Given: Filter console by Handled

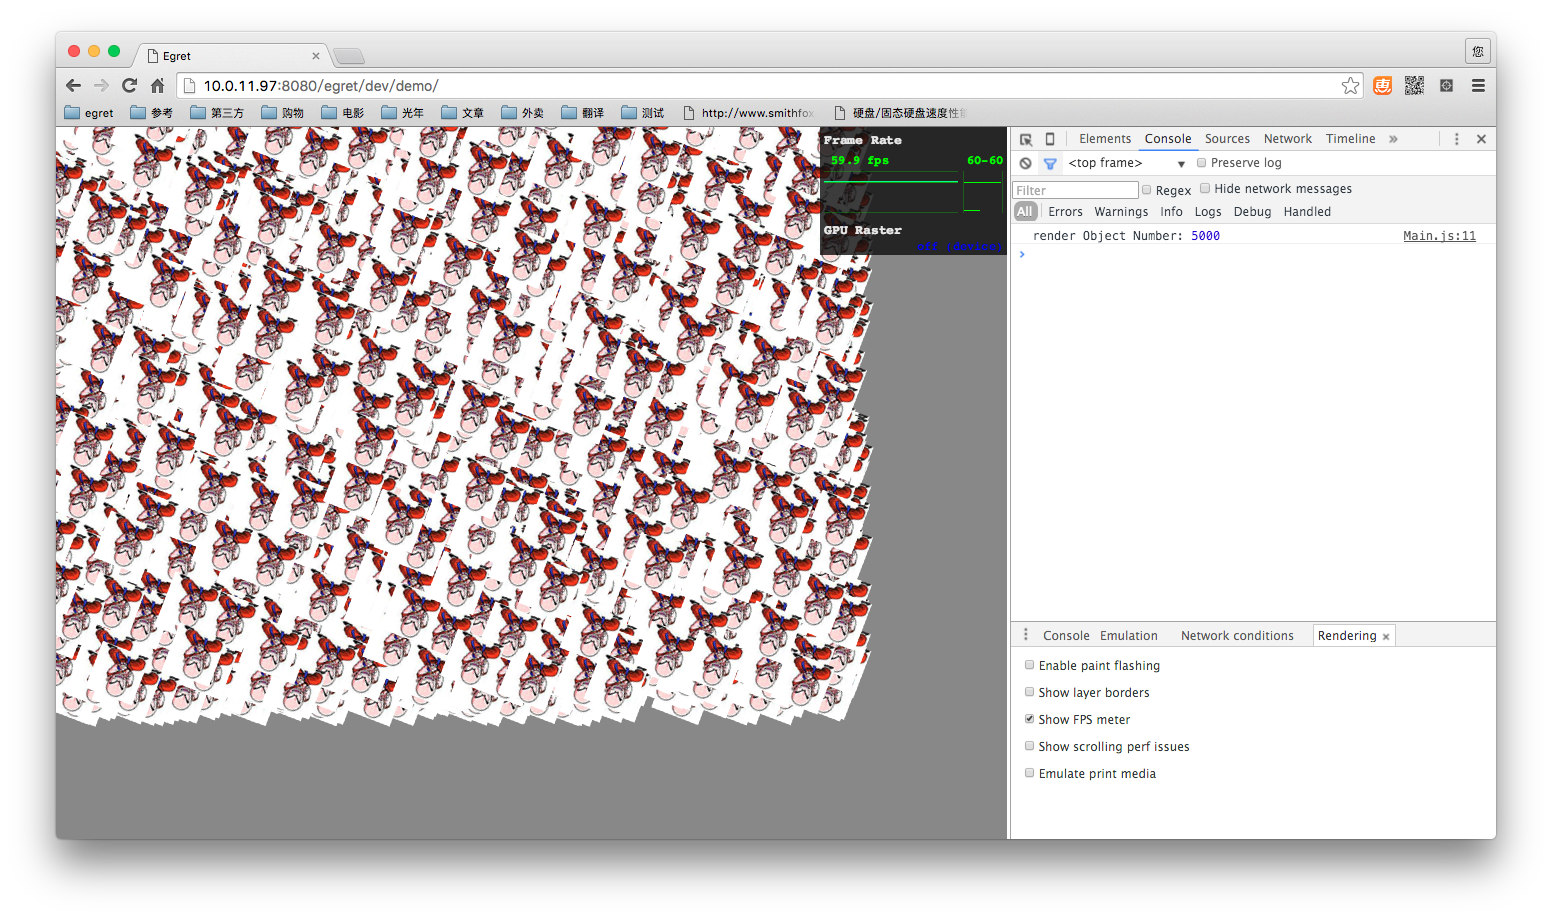Looking at the screenshot, I should click(1307, 212).
